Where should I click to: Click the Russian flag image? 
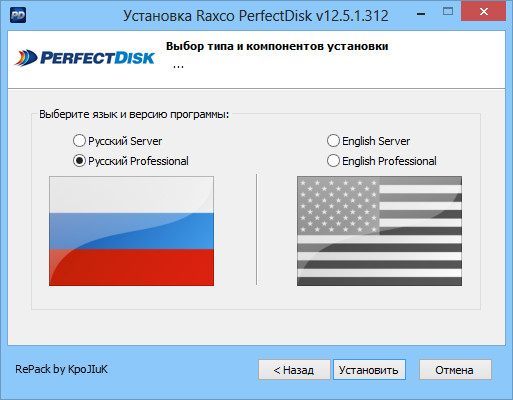(x=131, y=231)
